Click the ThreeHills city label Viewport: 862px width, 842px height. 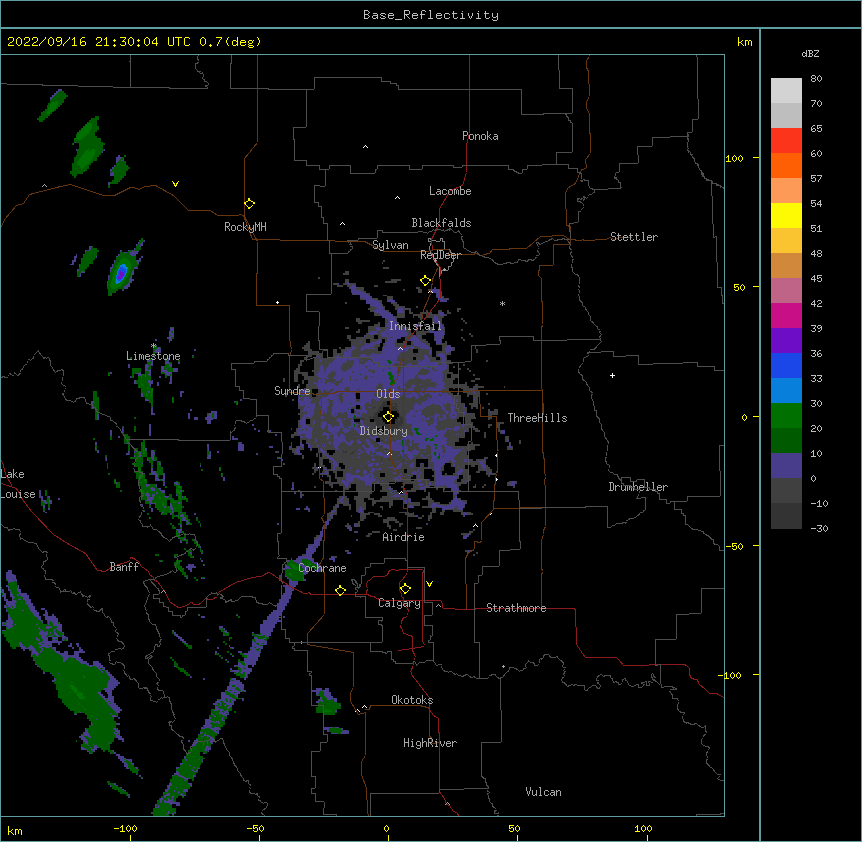[537, 418]
